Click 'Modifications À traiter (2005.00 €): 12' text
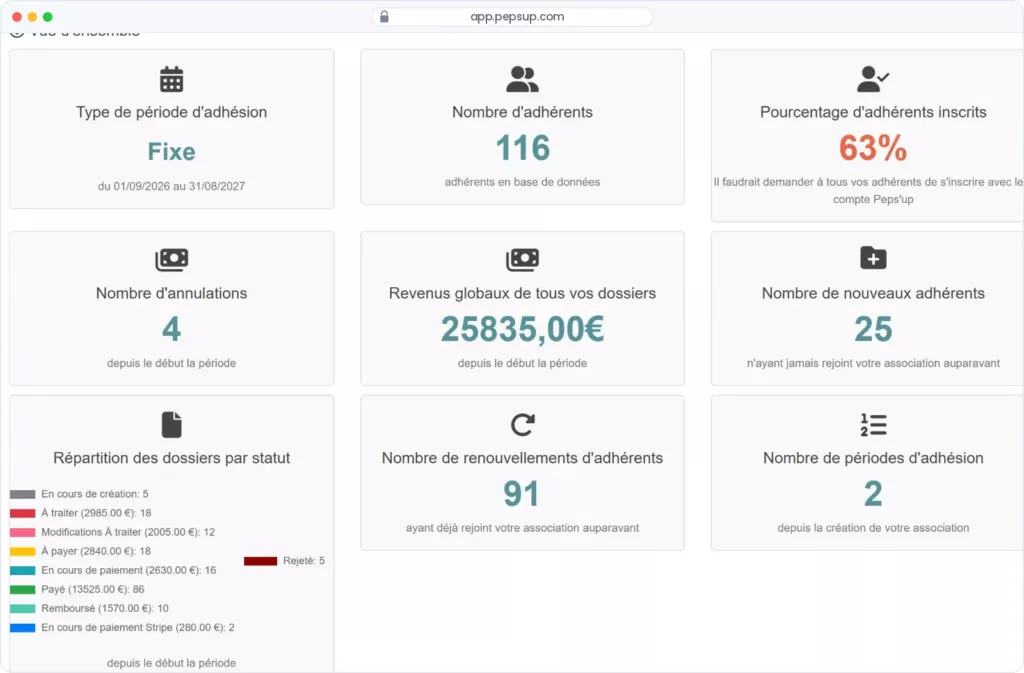Image resolution: width=1024 pixels, height=673 pixels. pyautogui.click(x=128, y=532)
